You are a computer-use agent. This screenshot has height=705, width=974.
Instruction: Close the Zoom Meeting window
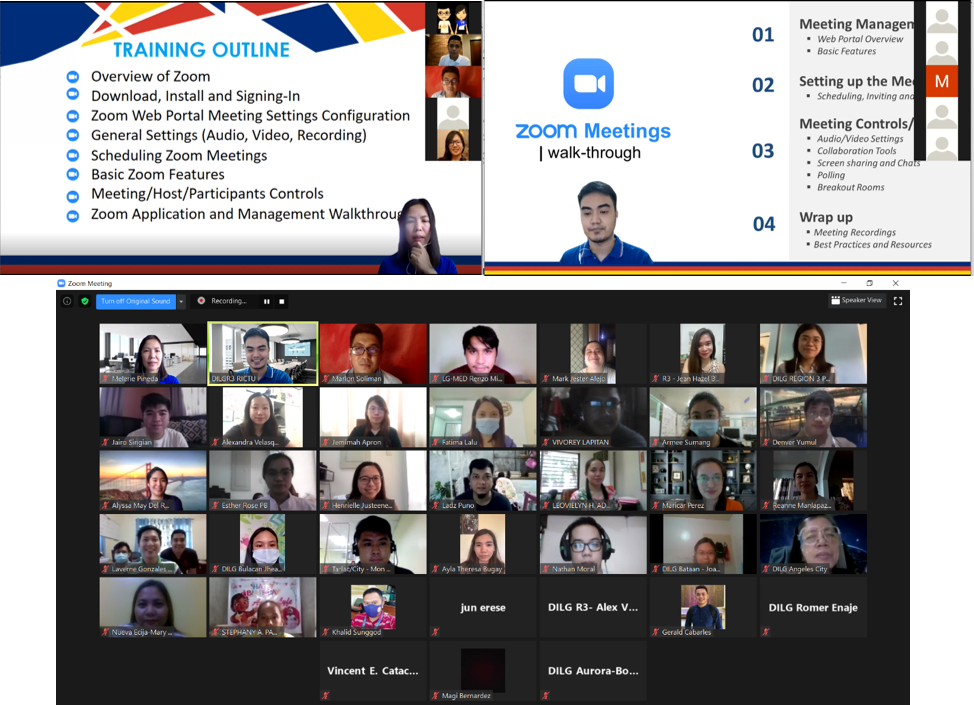[x=895, y=283]
